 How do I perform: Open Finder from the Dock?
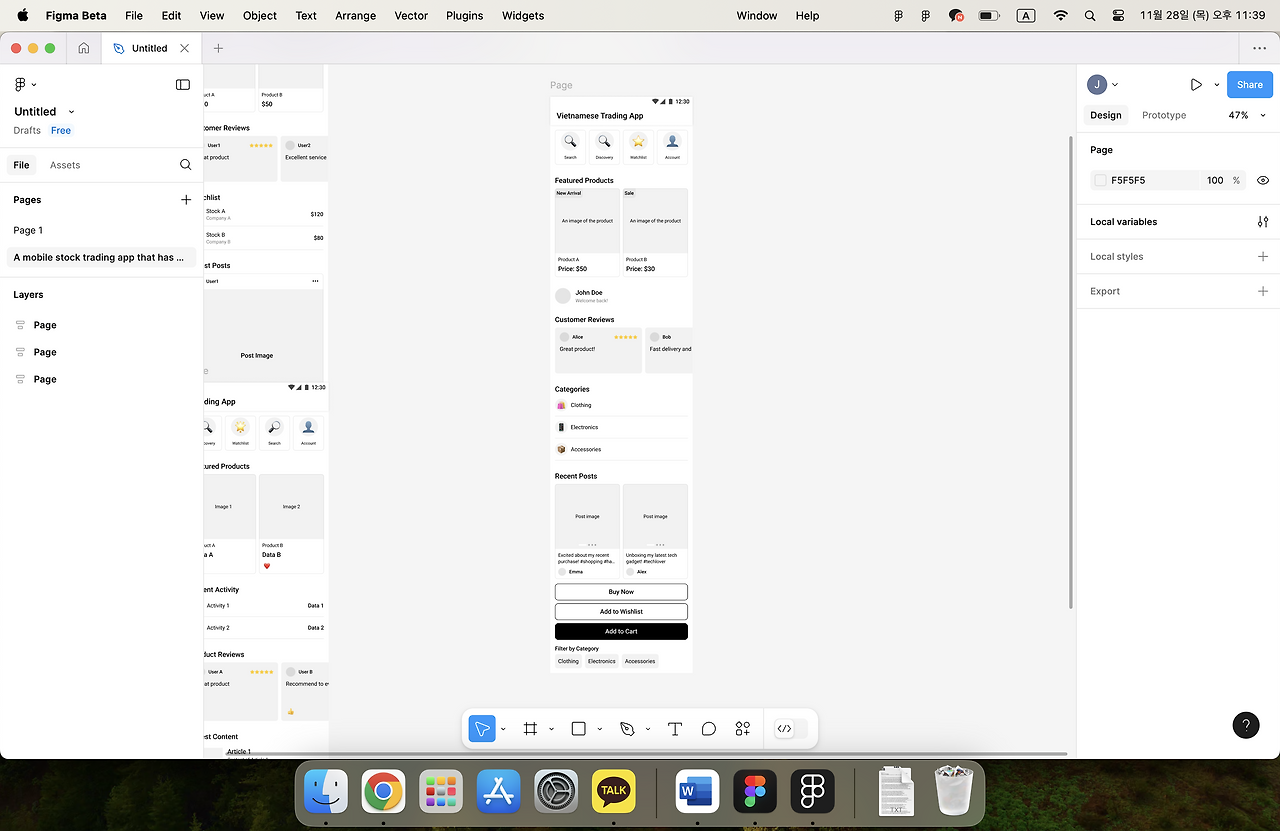click(326, 792)
